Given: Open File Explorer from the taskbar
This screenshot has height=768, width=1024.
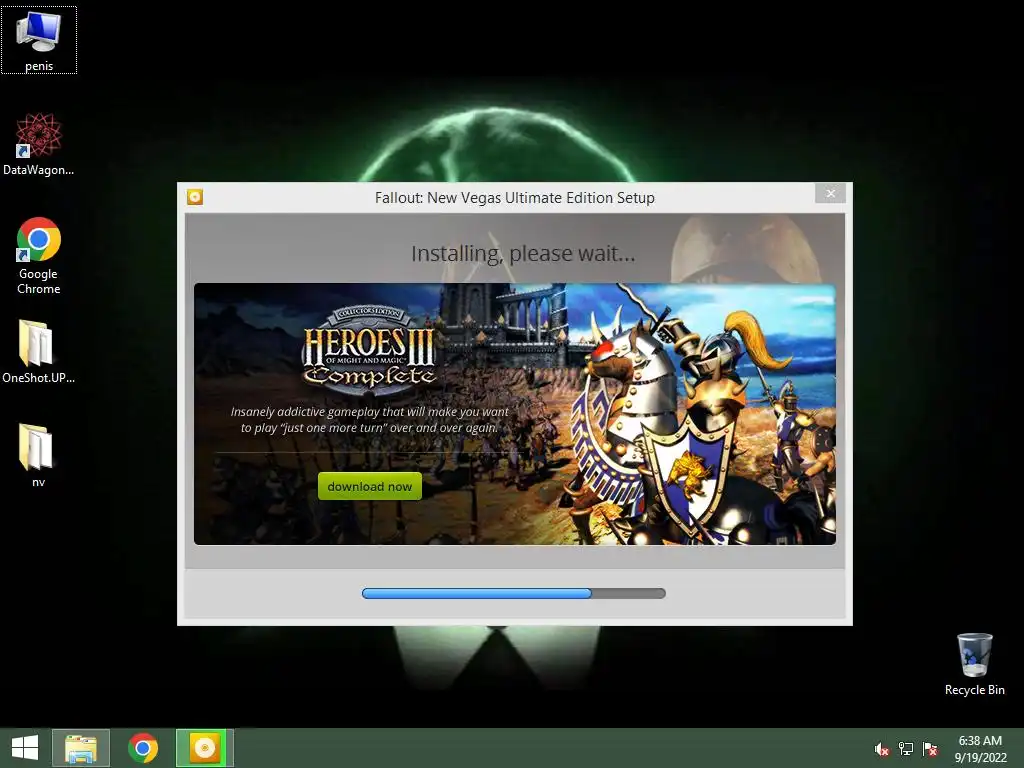Looking at the screenshot, I should 81,748.
